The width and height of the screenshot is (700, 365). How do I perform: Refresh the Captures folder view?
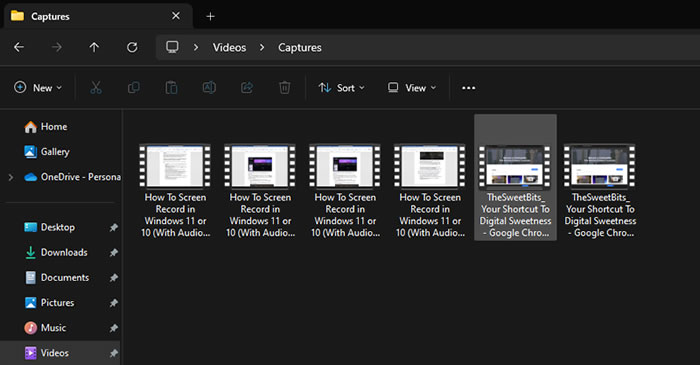pyautogui.click(x=132, y=47)
